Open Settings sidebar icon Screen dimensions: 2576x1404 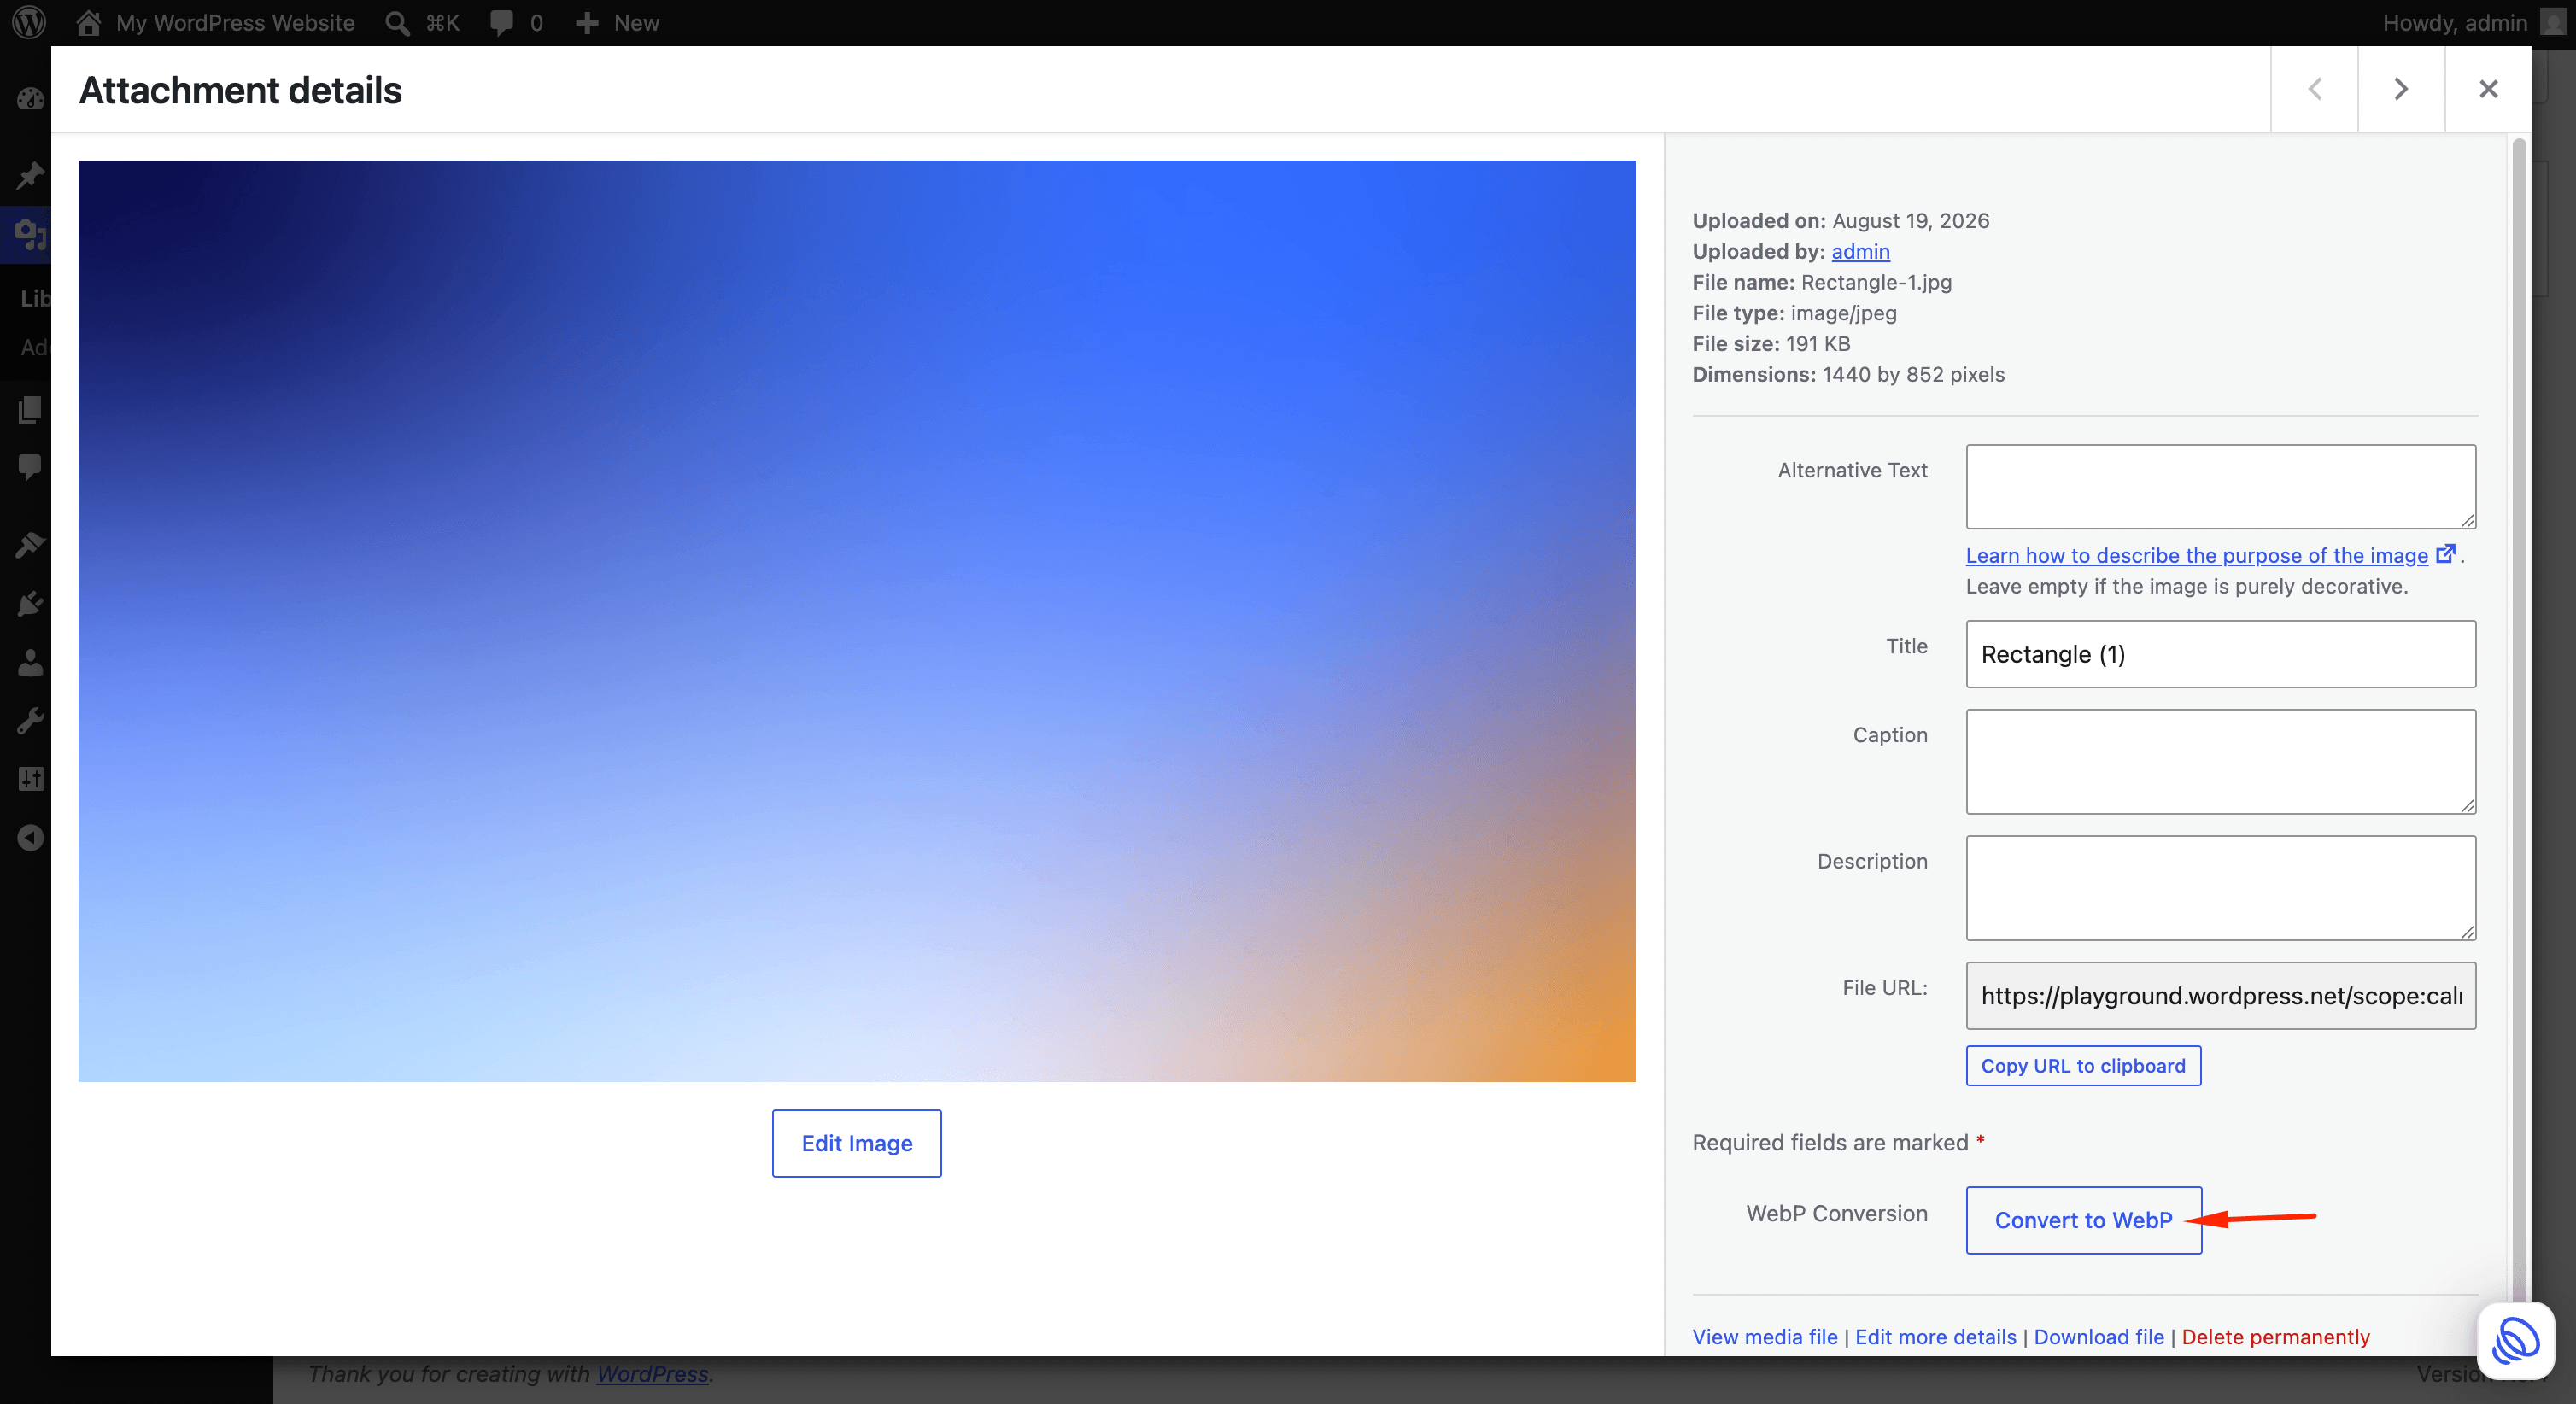coord(30,779)
